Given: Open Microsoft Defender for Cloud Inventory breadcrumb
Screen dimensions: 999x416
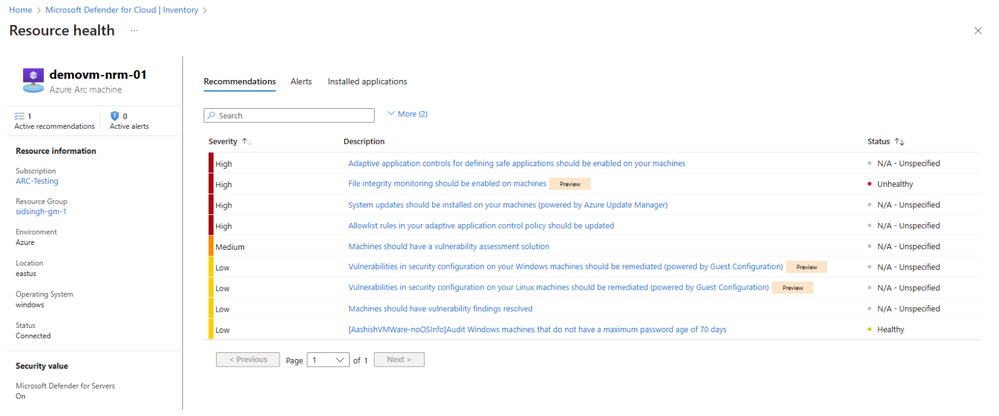Looking at the screenshot, I should pos(122,10).
